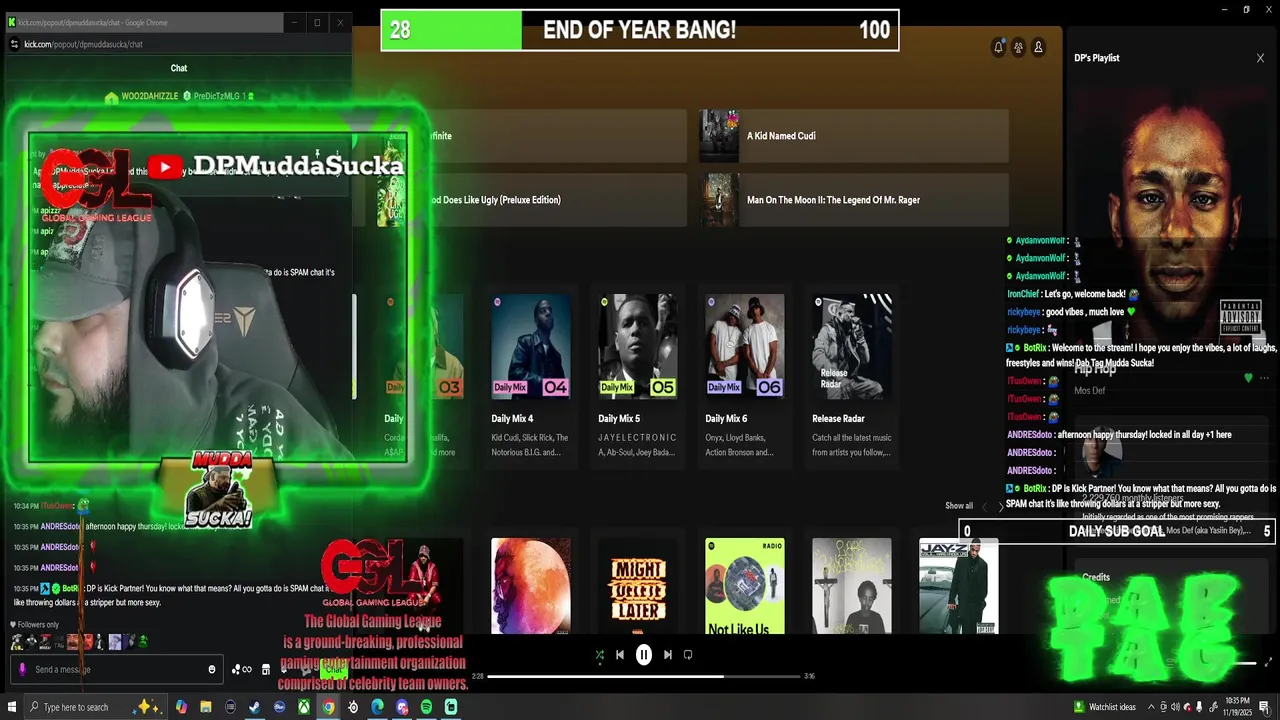This screenshot has height=720, width=1280.
Task: Toggle shuffle in the Spotify player
Action: [599, 655]
